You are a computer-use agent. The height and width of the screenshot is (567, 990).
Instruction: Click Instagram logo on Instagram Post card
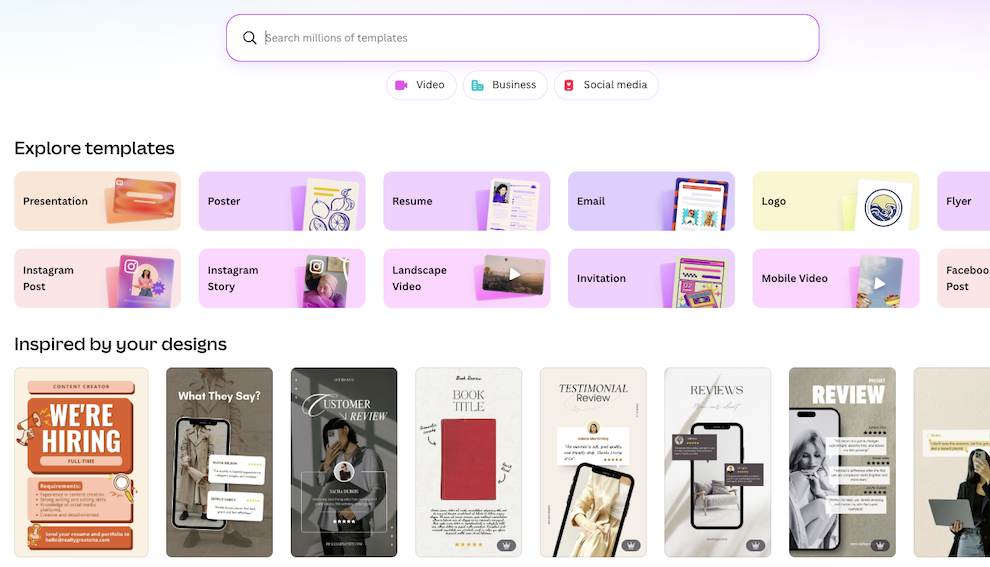[x=131, y=266]
